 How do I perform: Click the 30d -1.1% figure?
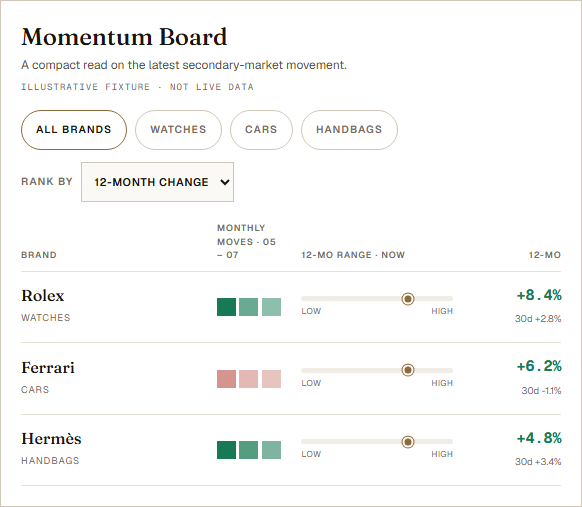click(541, 390)
